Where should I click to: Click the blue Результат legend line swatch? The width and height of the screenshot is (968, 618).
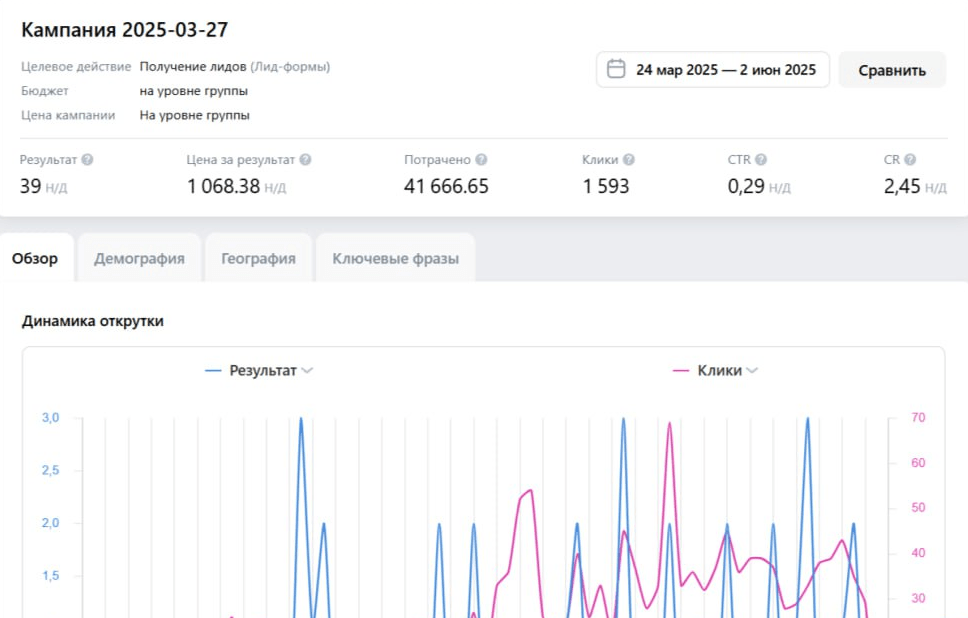pos(213,371)
